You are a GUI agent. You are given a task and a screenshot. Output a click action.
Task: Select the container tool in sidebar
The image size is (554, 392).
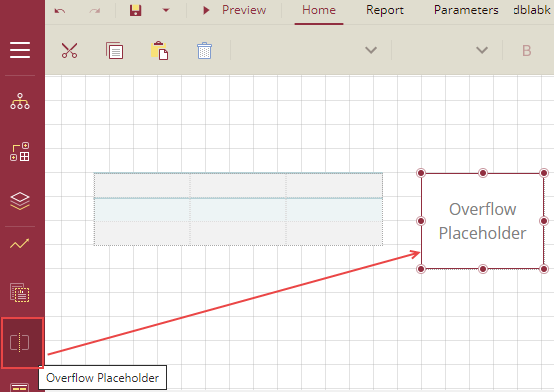(x=20, y=293)
